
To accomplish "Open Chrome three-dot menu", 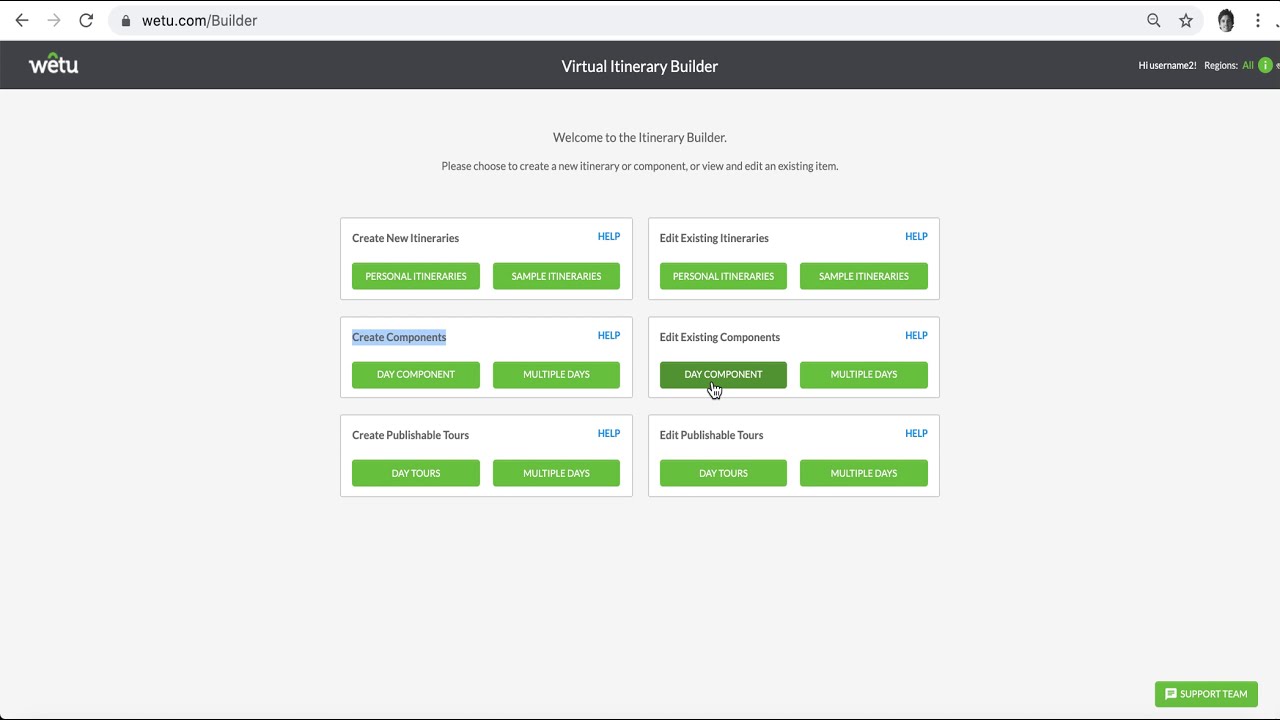I will pyautogui.click(x=1258, y=20).
